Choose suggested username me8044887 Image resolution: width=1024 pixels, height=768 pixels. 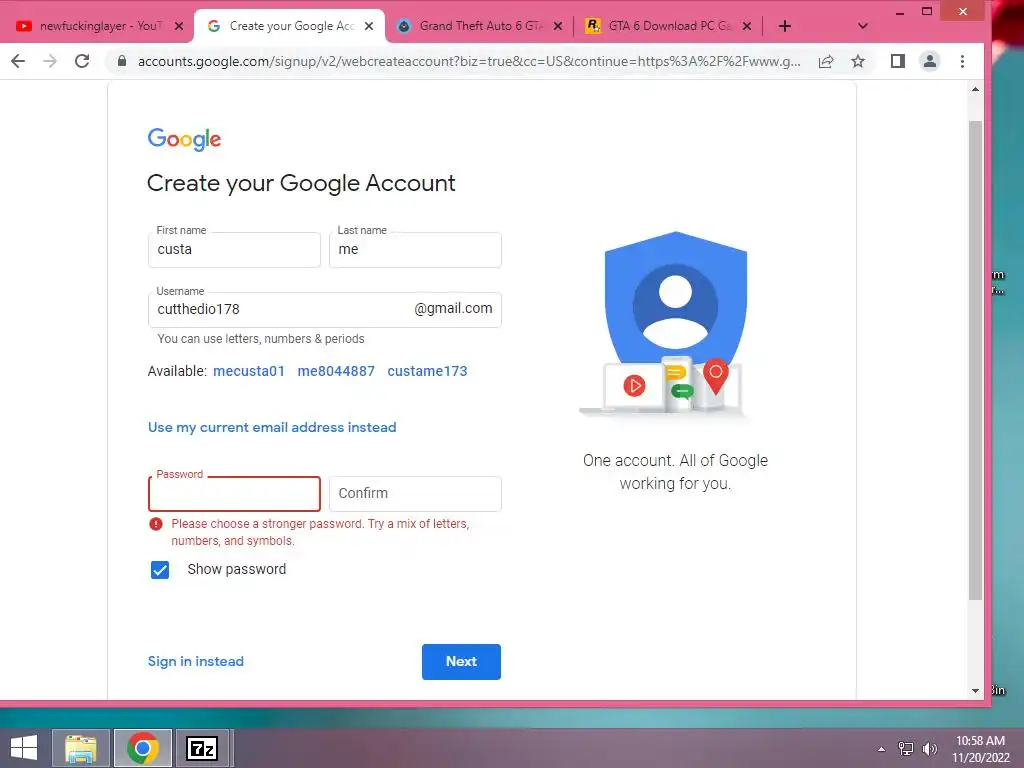tap(336, 371)
